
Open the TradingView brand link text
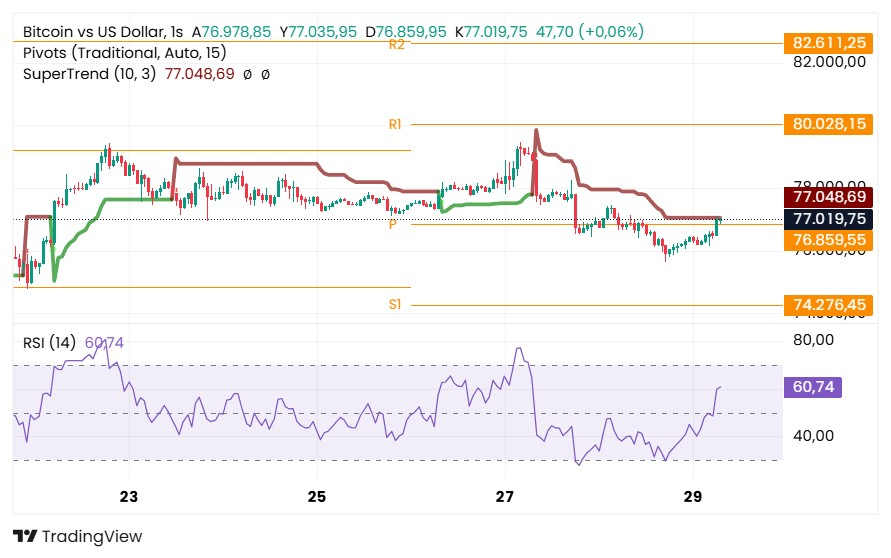pyautogui.click(x=92, y=536)
